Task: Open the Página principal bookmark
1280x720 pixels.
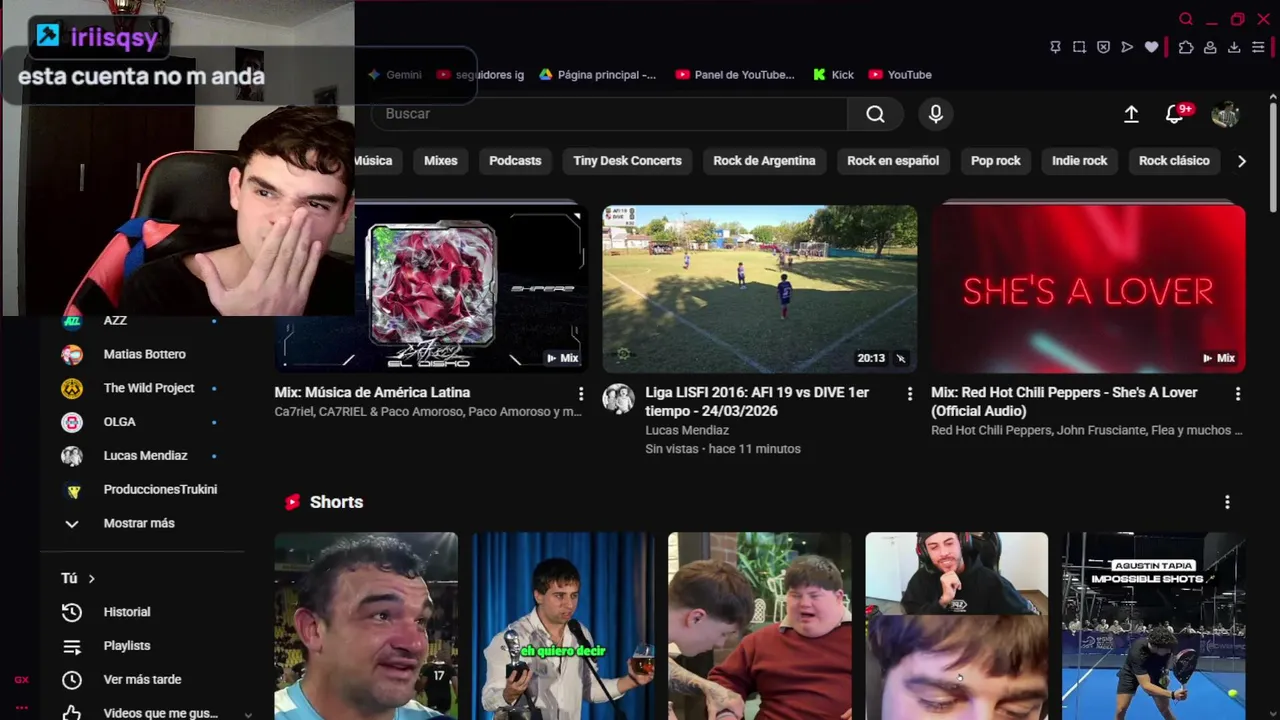Action: point(598,75)
